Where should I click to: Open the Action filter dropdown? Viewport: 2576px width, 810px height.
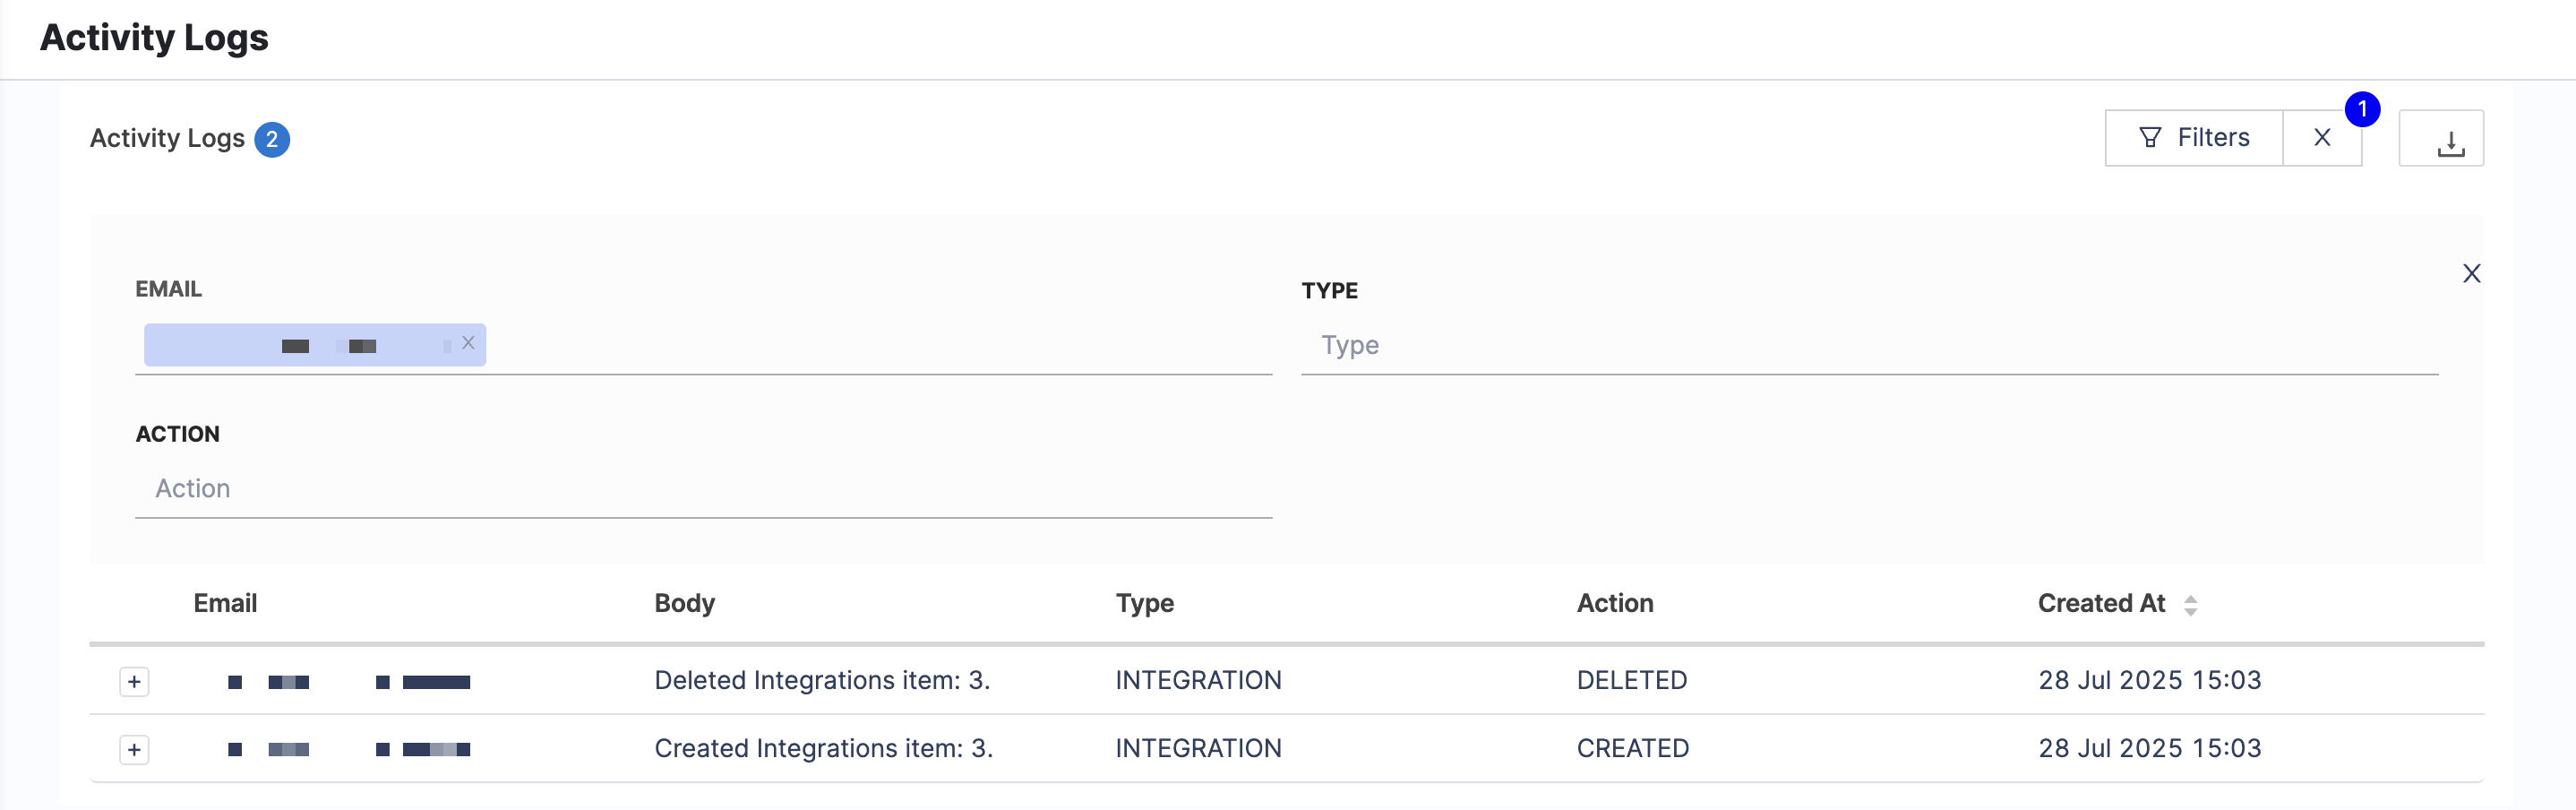(x=702, y=489)
